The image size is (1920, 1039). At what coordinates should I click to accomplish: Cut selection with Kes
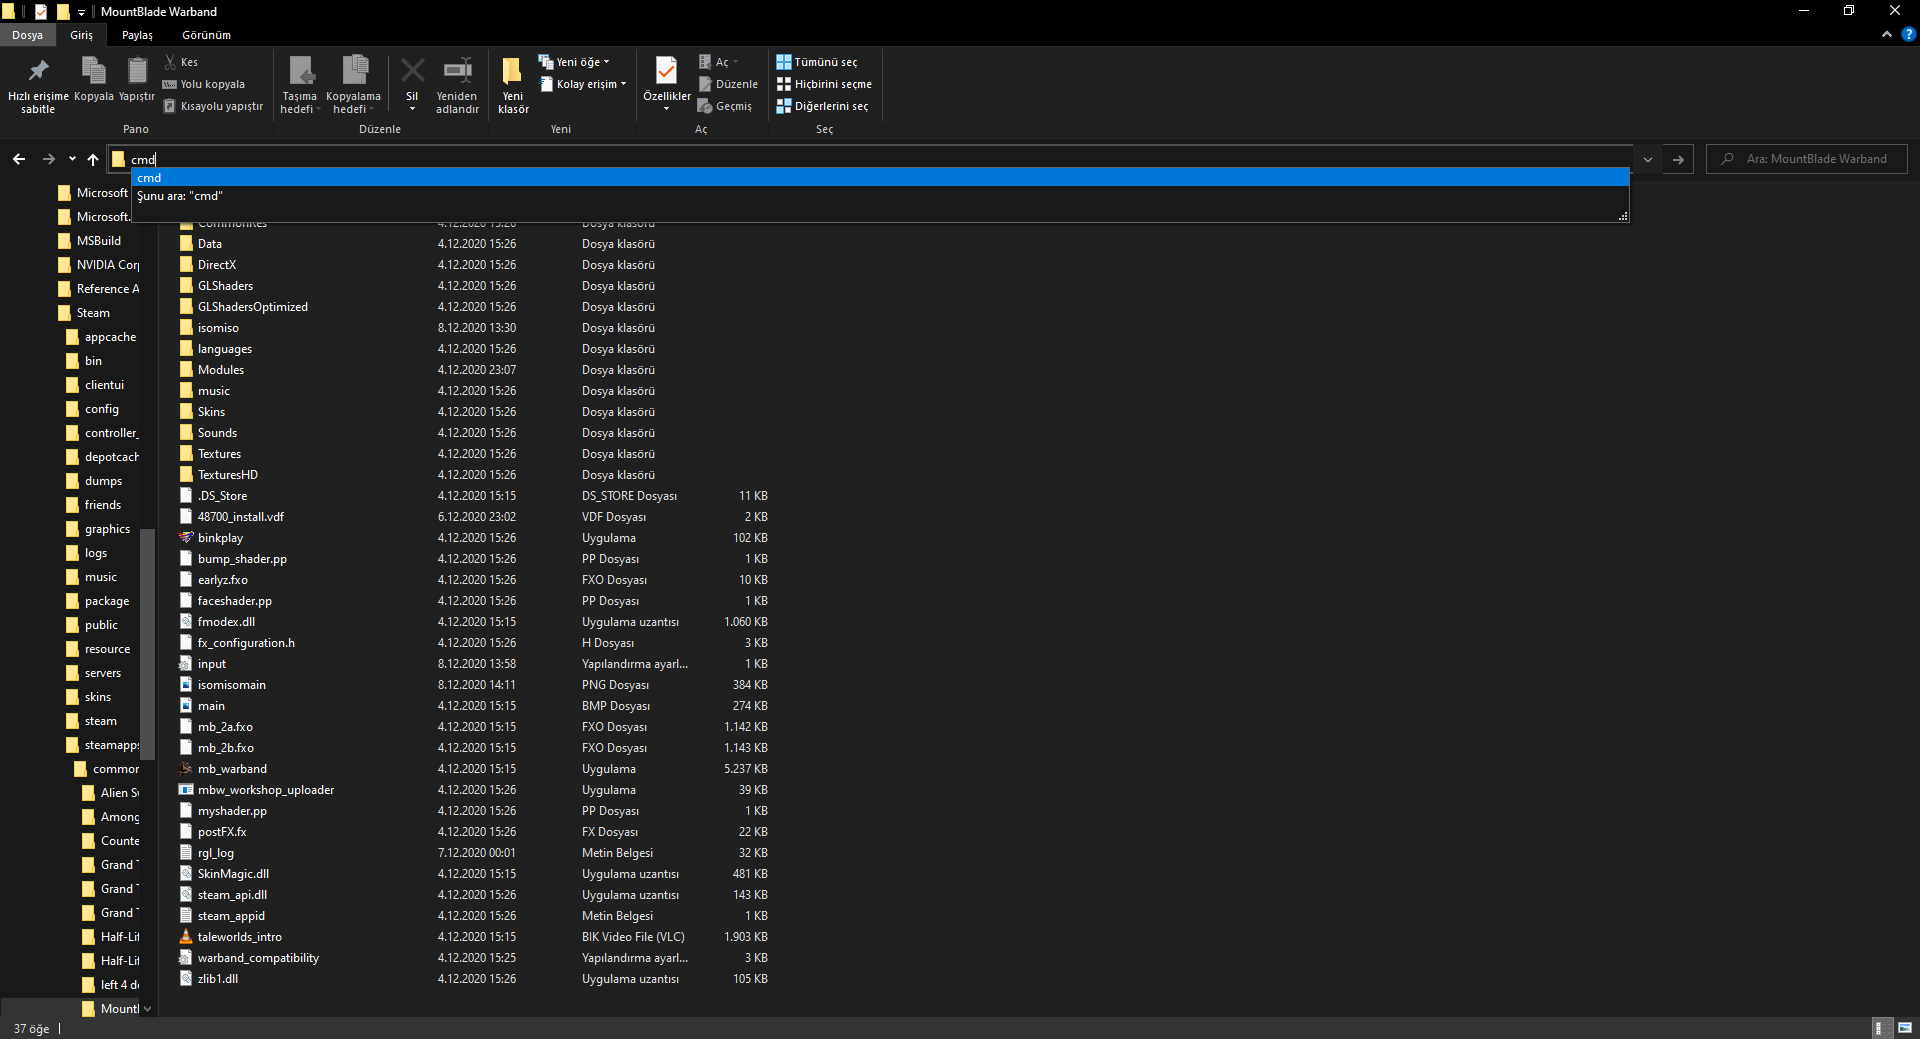pos(181,62)
